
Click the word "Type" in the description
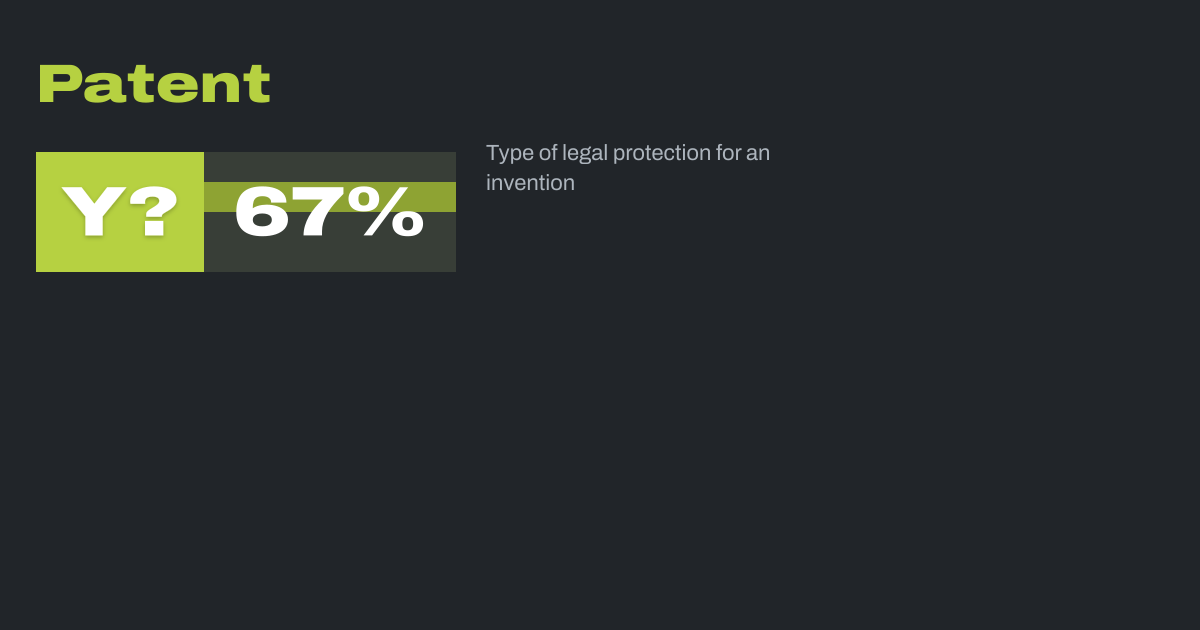click(507, 154)
